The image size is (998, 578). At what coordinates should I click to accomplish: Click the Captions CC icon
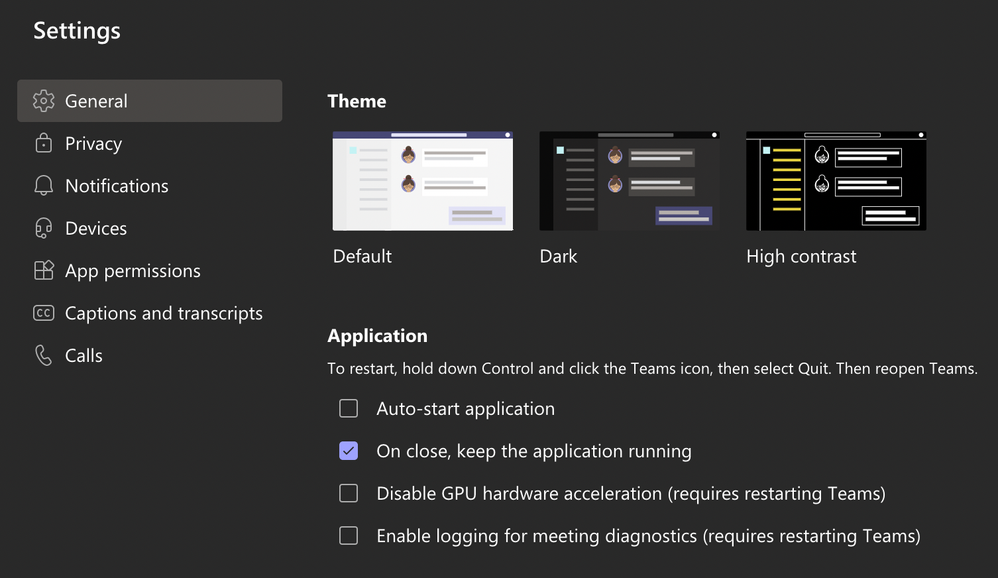(x=43, y=313)
